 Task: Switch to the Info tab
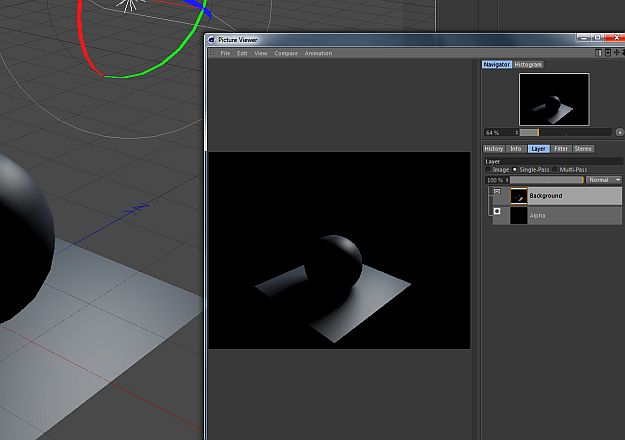coord(516,149)
